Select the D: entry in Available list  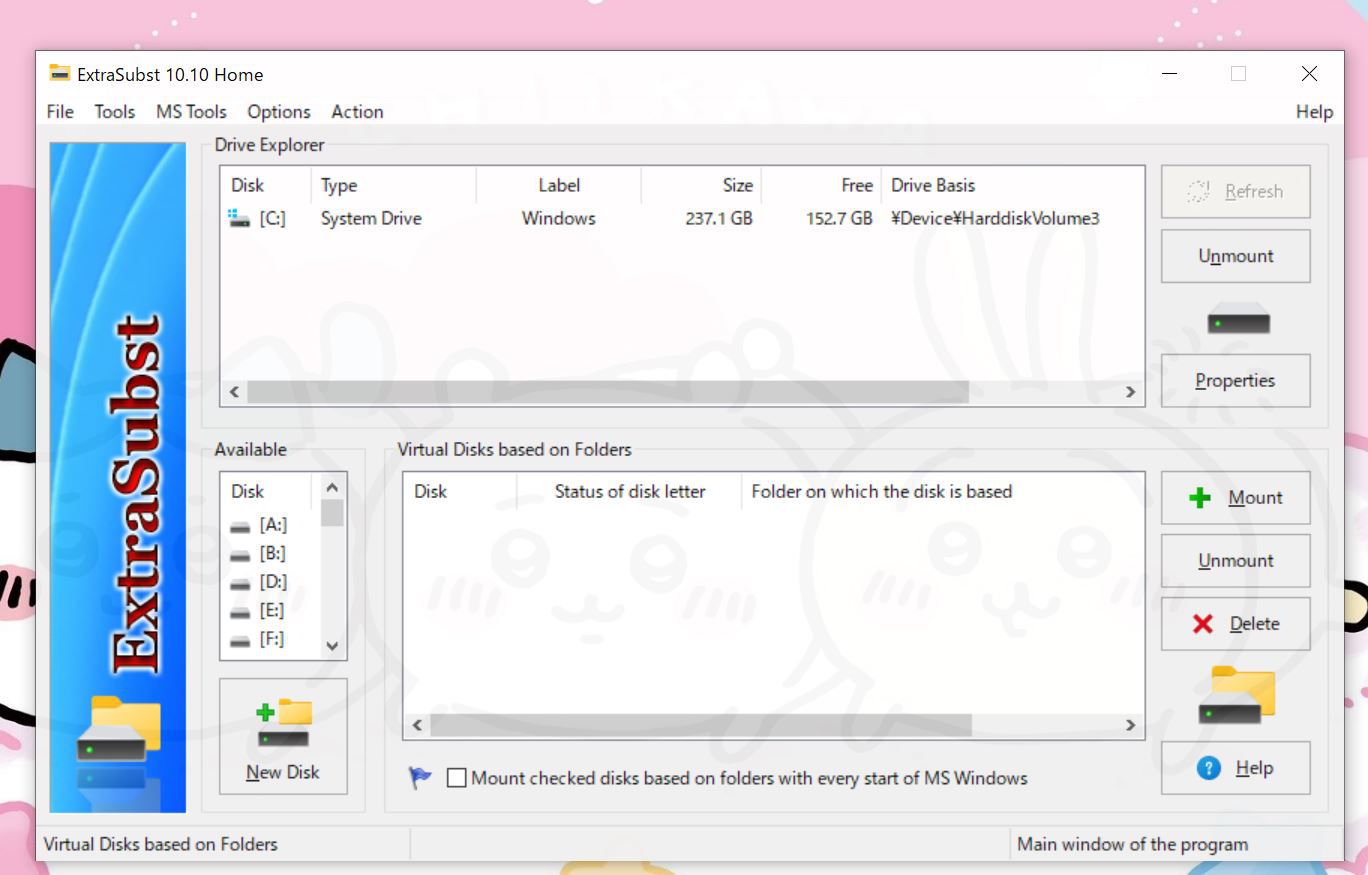272,582
